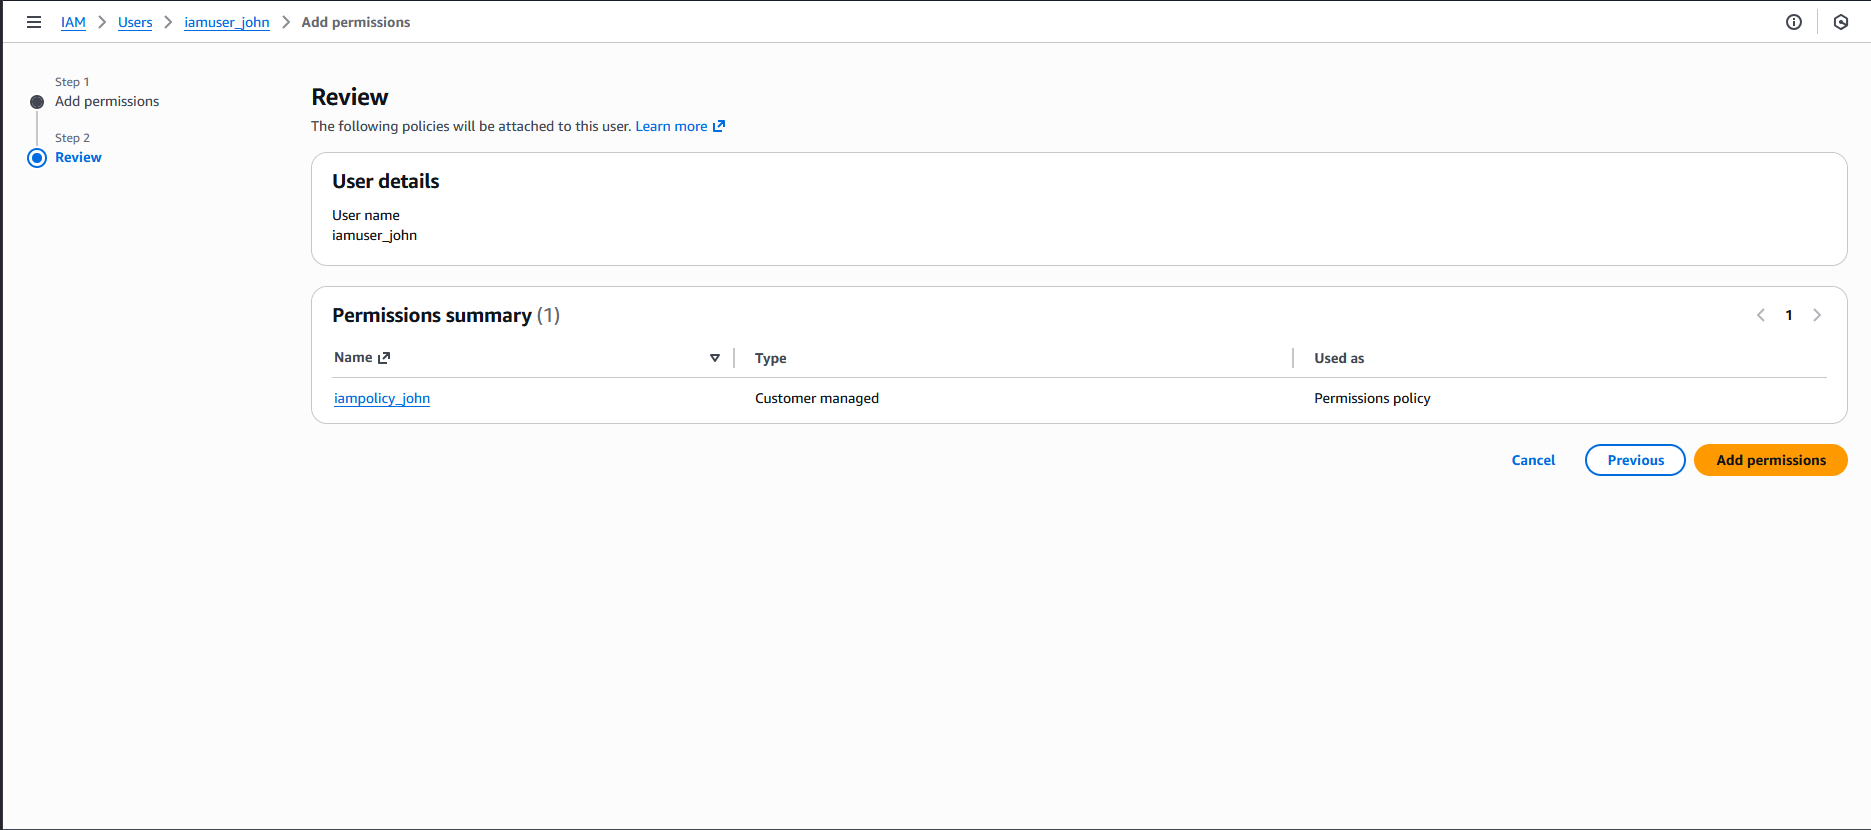Viewport: 1871px width, 830px height.
Task: Click the Cancel button
Action: pos(1533,460)
